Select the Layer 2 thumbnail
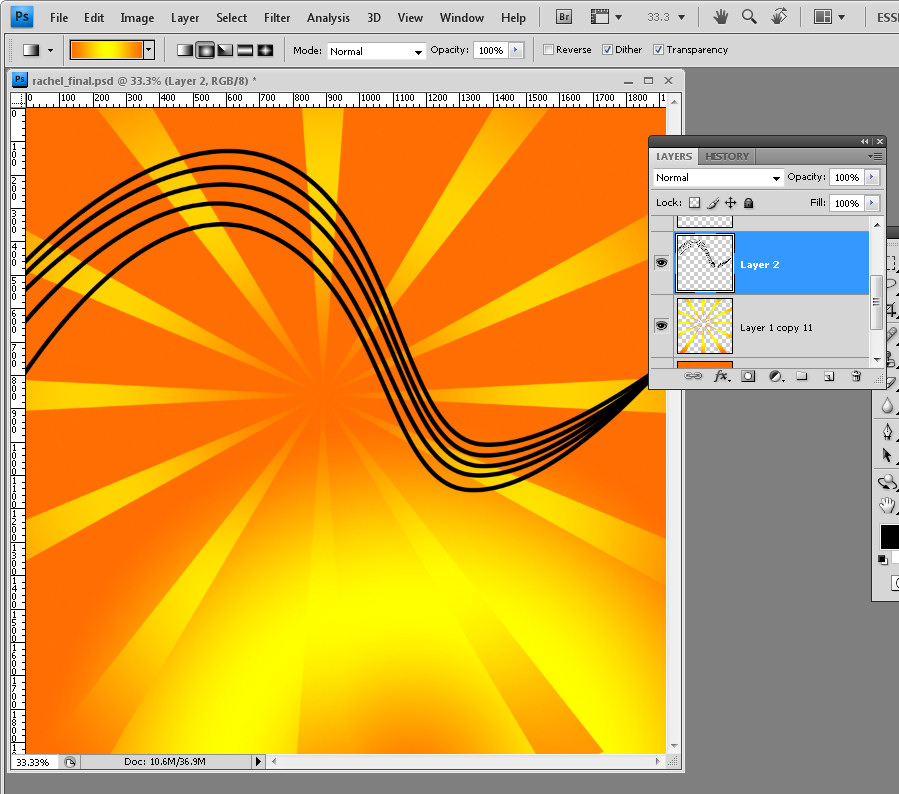 tap(705, 263)
